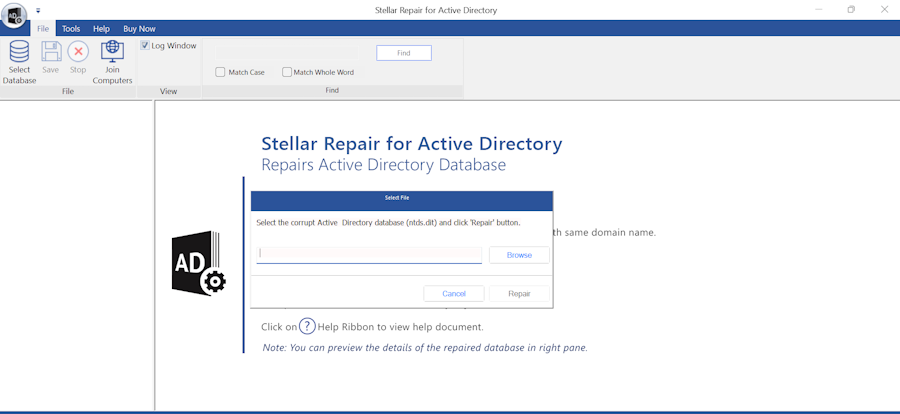This screenshot has height=414, width=900.
Task: Click the Select Database icon
Action: coord(19,52)
